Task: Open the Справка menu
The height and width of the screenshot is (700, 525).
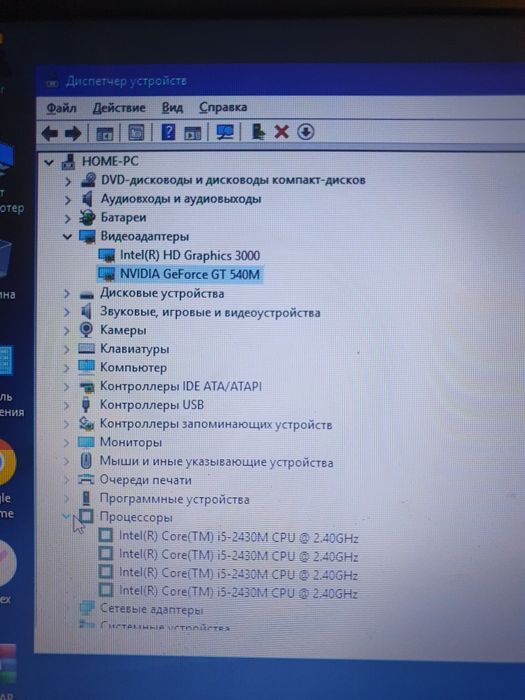Action: point(223,107)
